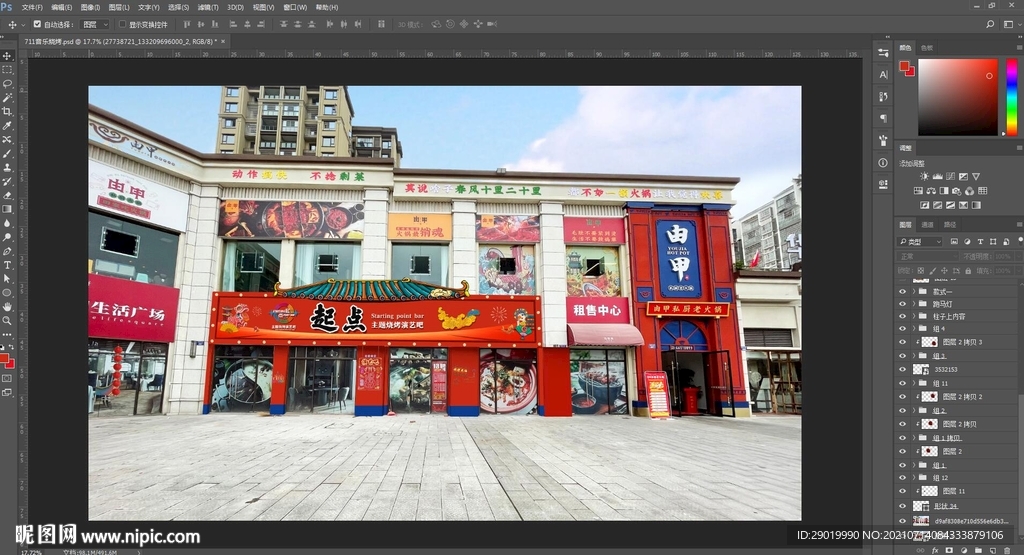Switch to the 通道 tab
1024x555 pixels.
[x=927, y=225]
